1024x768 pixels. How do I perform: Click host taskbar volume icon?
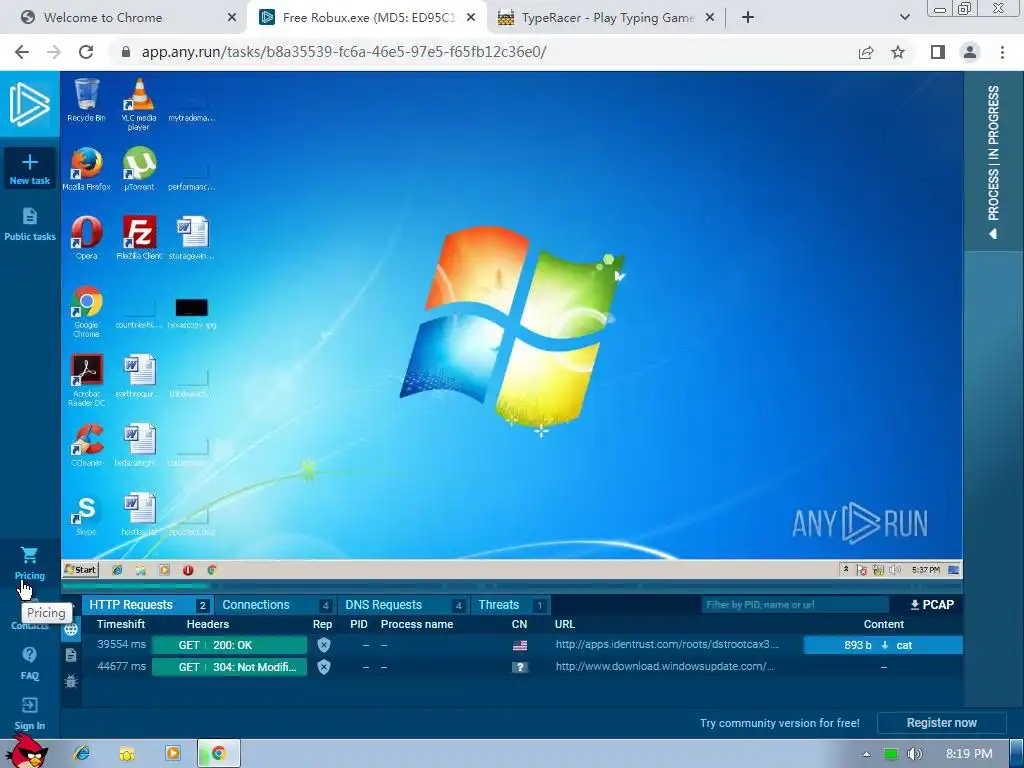coord(916,754)
